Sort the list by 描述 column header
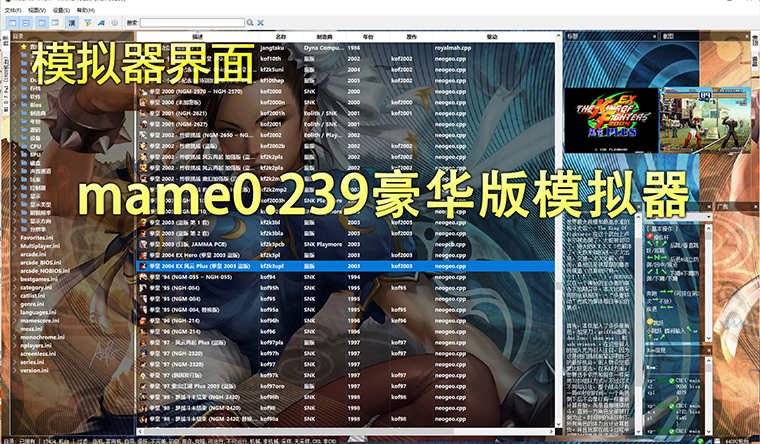 tap(198, 37)
